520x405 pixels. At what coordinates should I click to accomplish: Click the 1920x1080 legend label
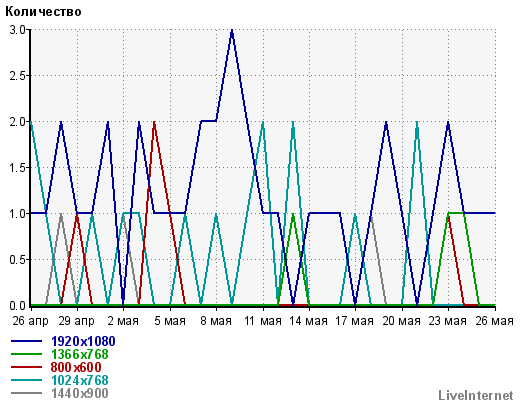point(83,341)
